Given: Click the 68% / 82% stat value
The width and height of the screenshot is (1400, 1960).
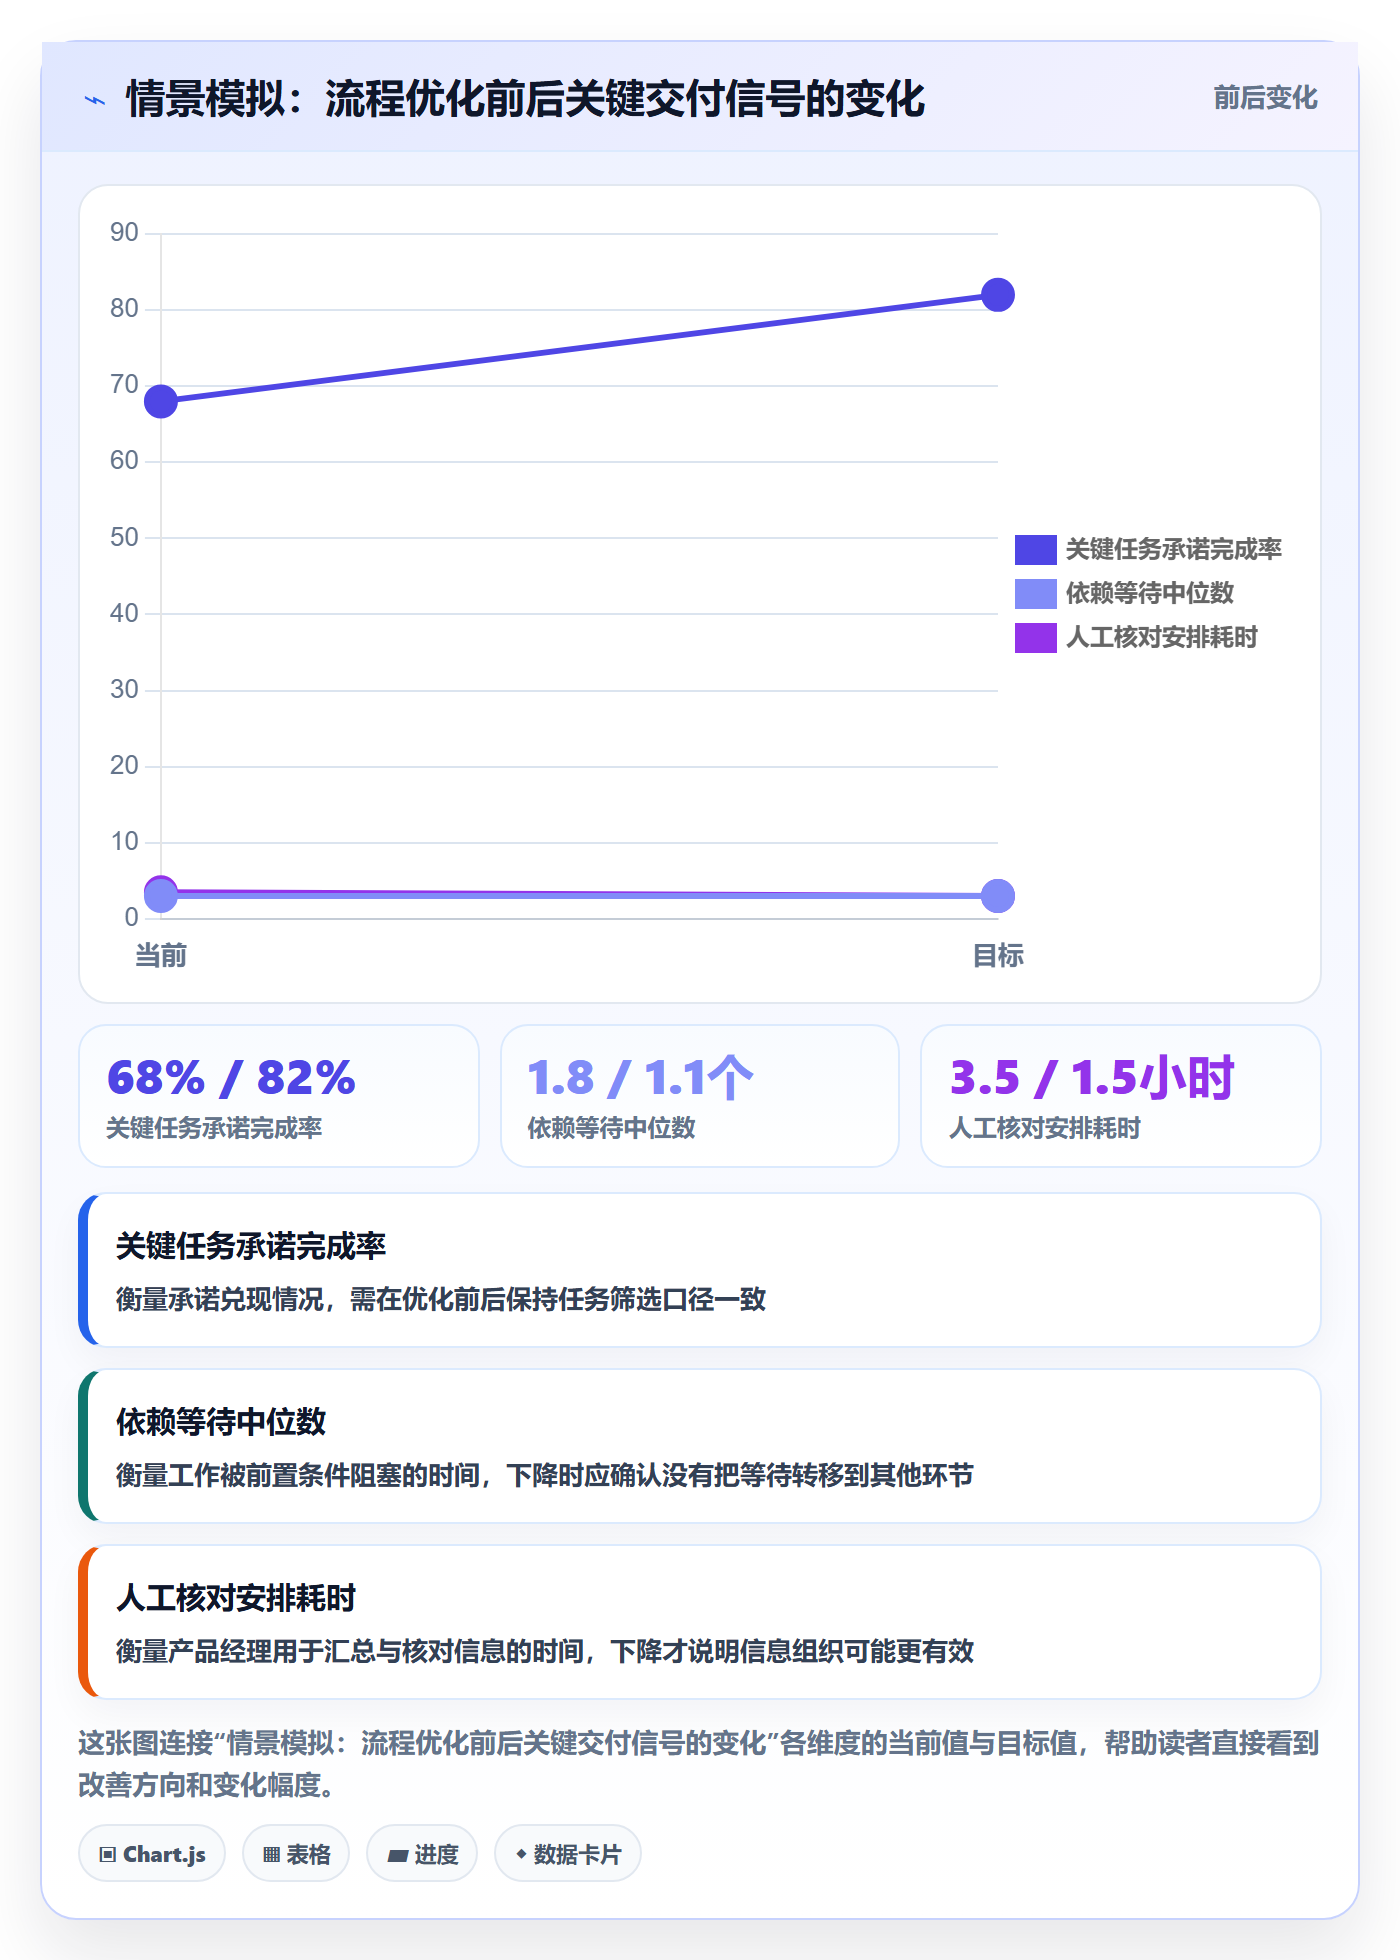Looking at the screenshot, I should pos(231,1078).
